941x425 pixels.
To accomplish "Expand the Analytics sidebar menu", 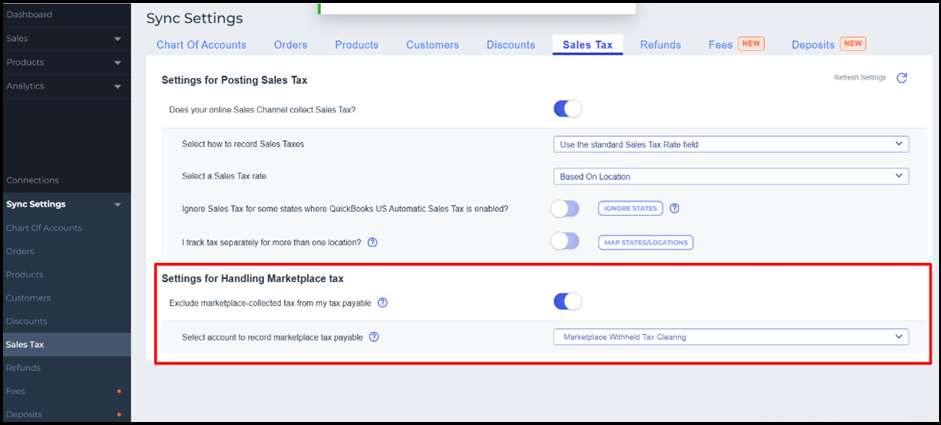I will pos(65,86).
